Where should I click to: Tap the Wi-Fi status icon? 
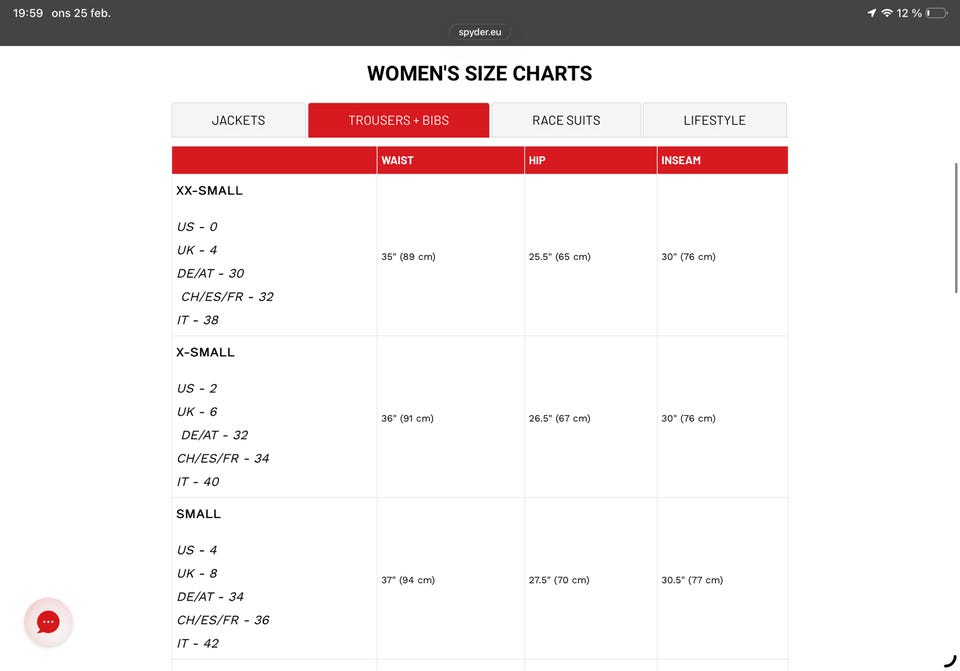click(886, 13)
